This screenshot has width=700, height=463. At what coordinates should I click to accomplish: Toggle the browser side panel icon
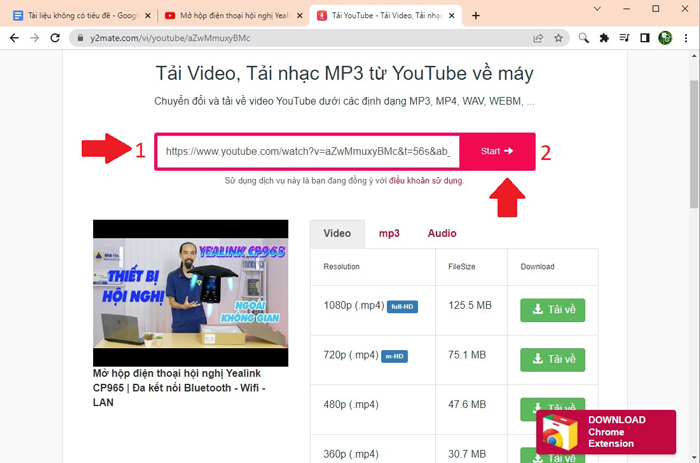[645, 38]
